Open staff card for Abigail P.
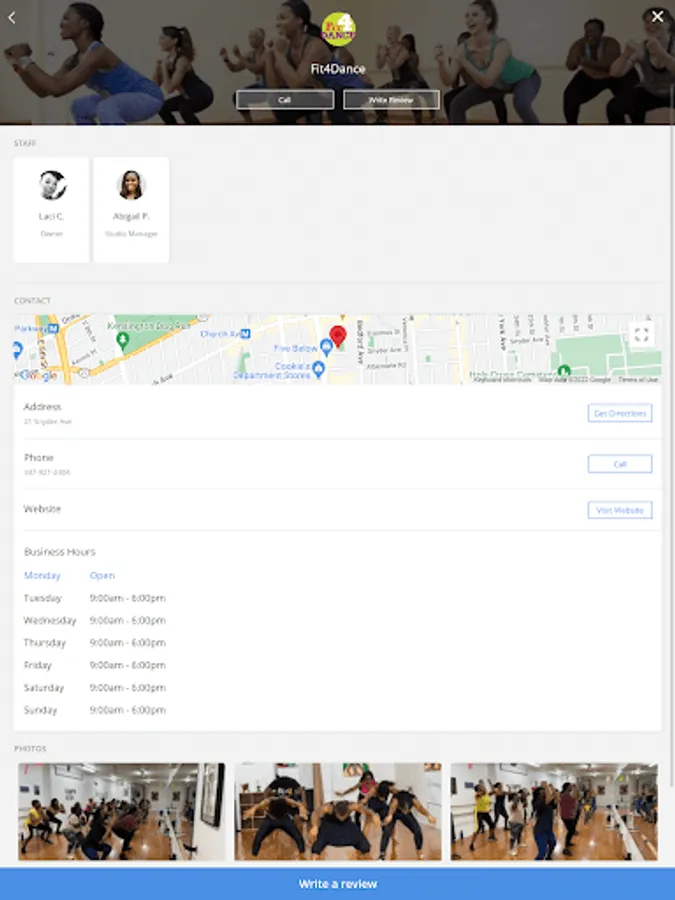 [131, 210]
